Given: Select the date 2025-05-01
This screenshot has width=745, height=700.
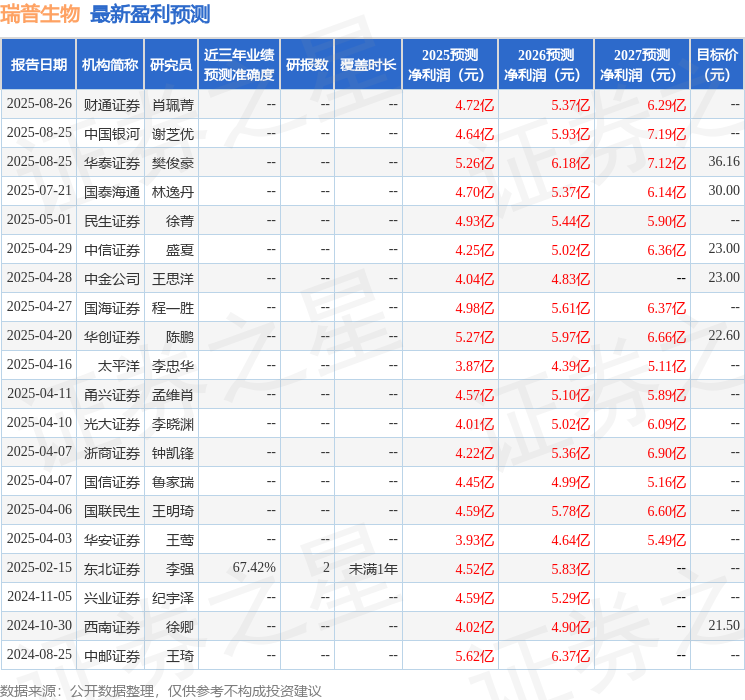Looking at the screenshot, I should 39,220.
